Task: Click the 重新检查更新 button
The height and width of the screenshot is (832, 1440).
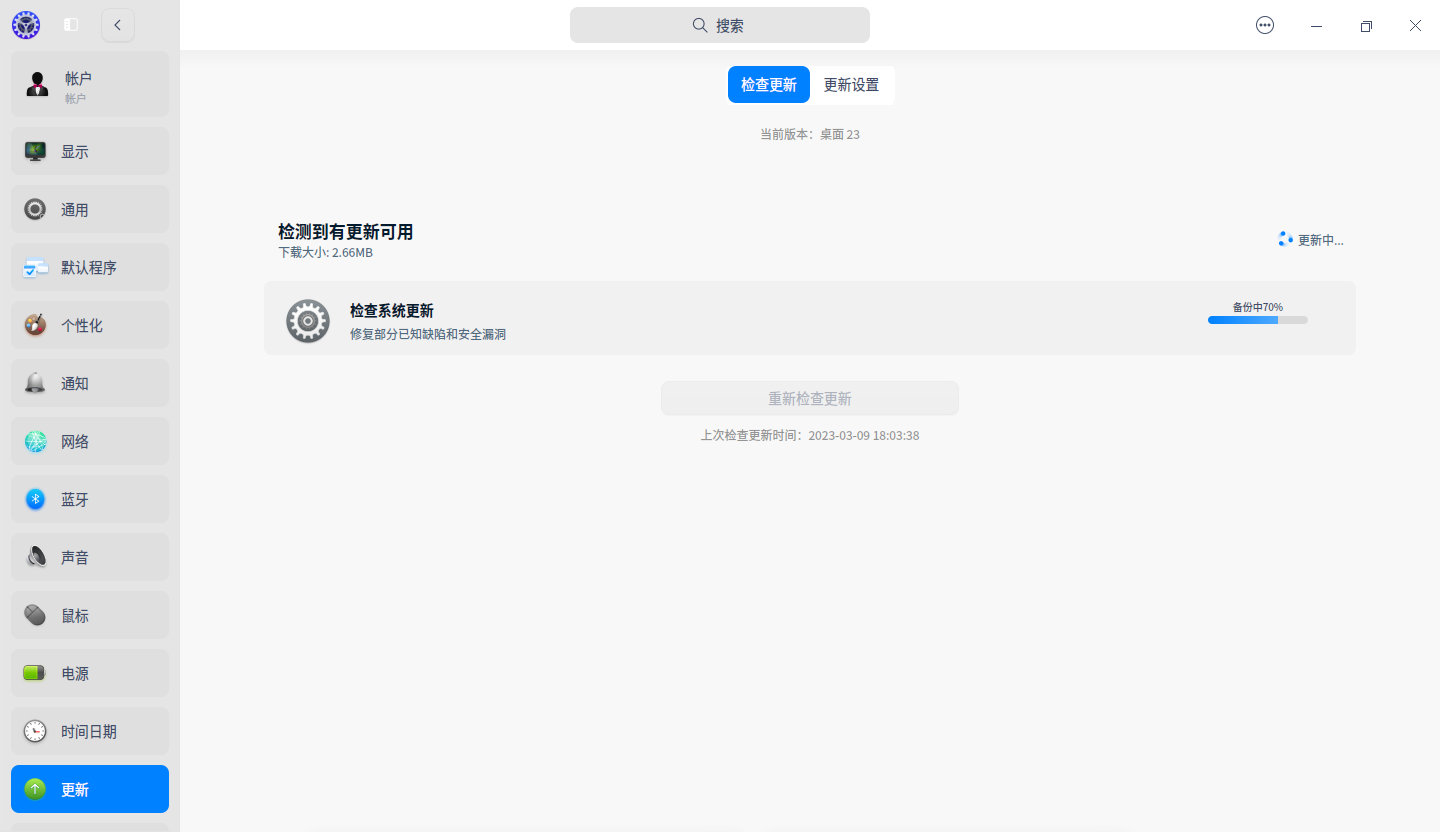Action: coord(810,398)
